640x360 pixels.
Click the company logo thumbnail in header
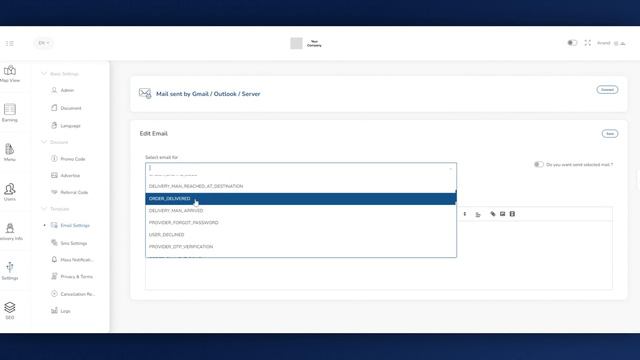tap(296, 43)
